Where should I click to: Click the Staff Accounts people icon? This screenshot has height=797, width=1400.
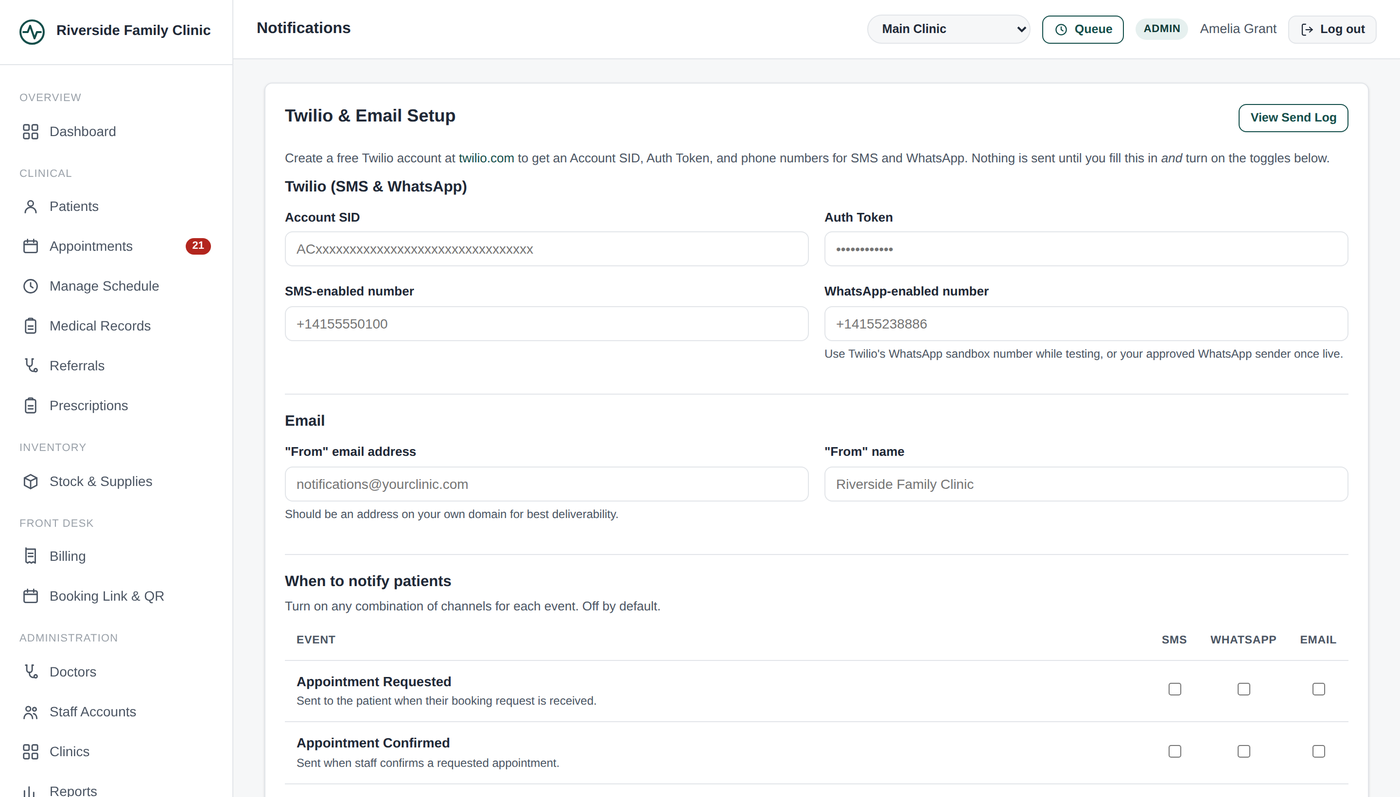coord(30,712)
